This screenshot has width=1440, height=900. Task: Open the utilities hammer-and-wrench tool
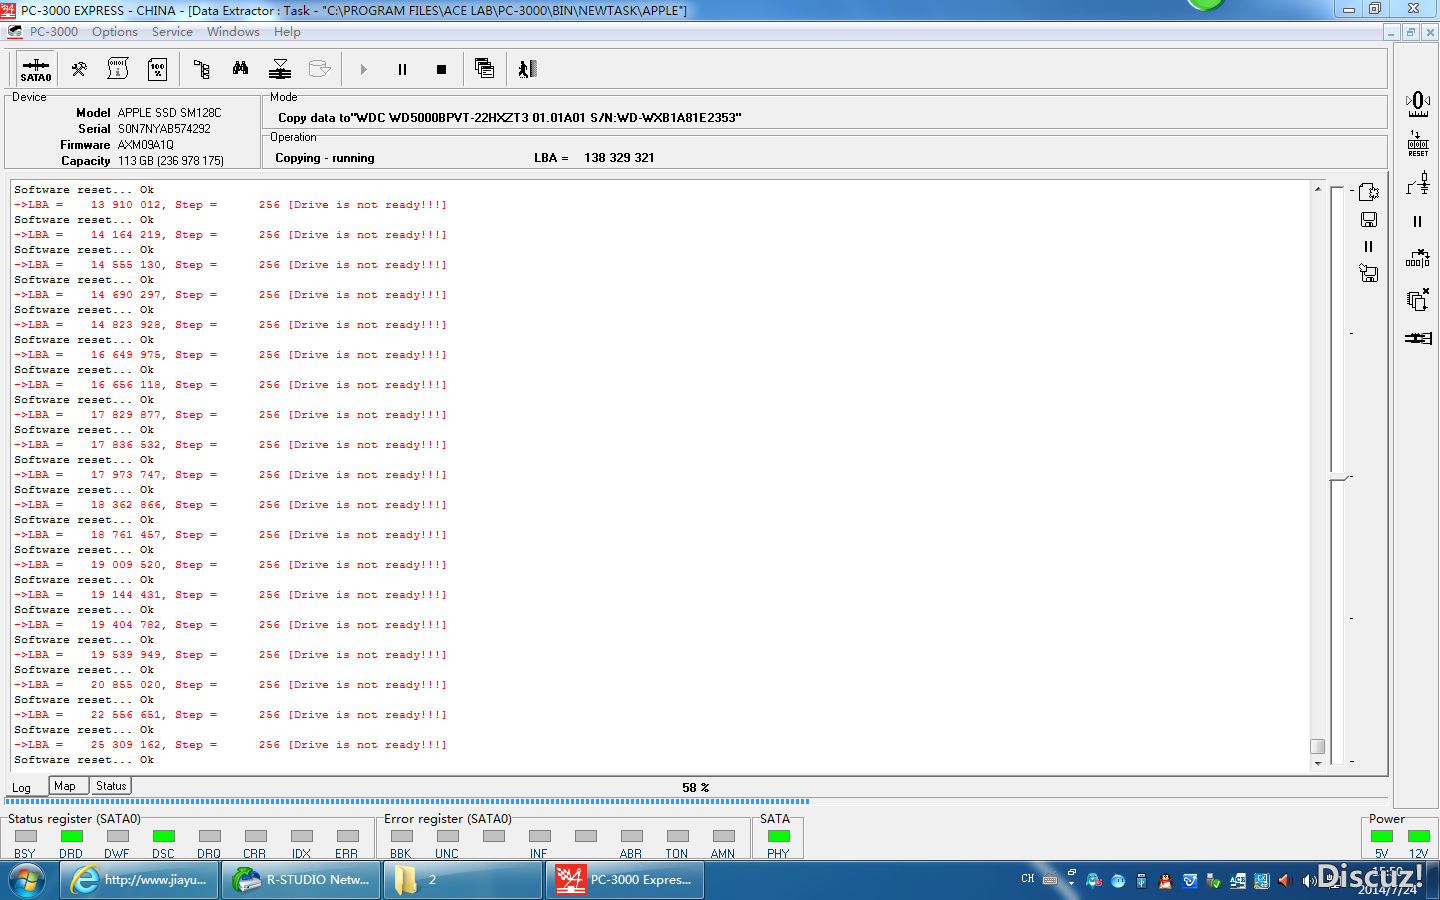point(79,69)
